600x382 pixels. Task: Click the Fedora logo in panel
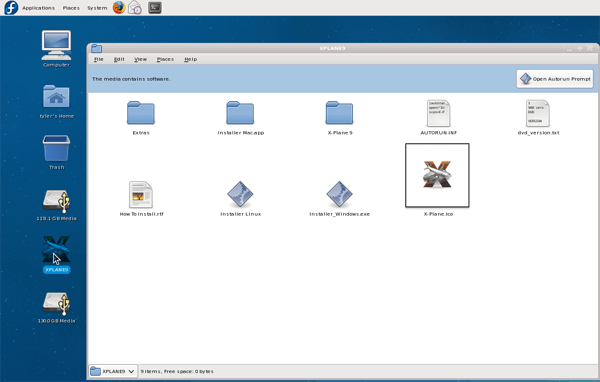[11, 8]
